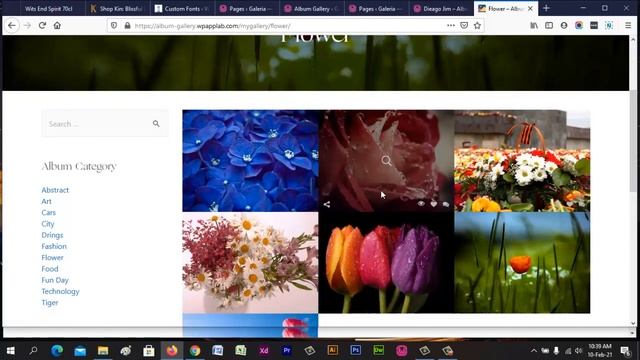Like the rose photo with heart icon
The height and width of the screenshot is (360, 640).
click(433, 204)
